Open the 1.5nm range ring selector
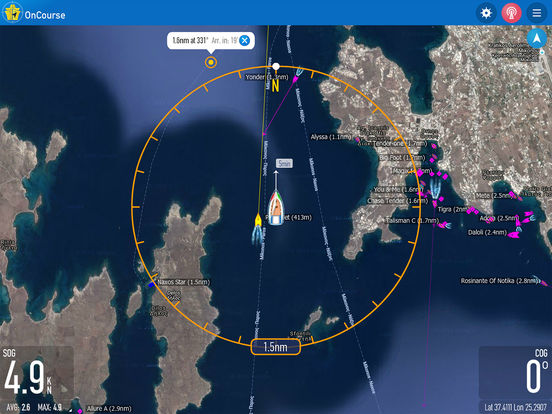The image size is (552, 414). (276, 347)
